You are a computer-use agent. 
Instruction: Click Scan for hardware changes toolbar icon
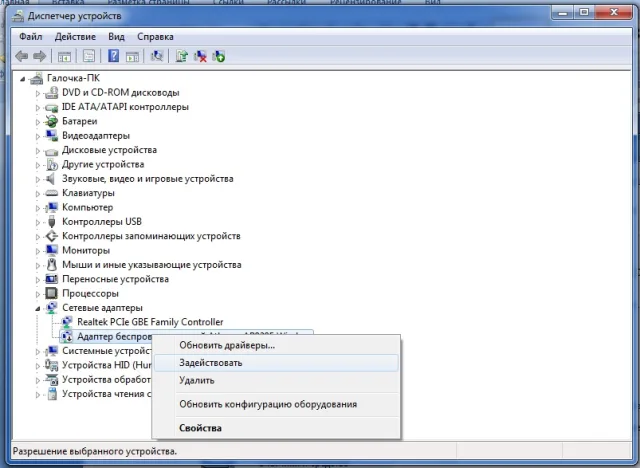(157, 56)
